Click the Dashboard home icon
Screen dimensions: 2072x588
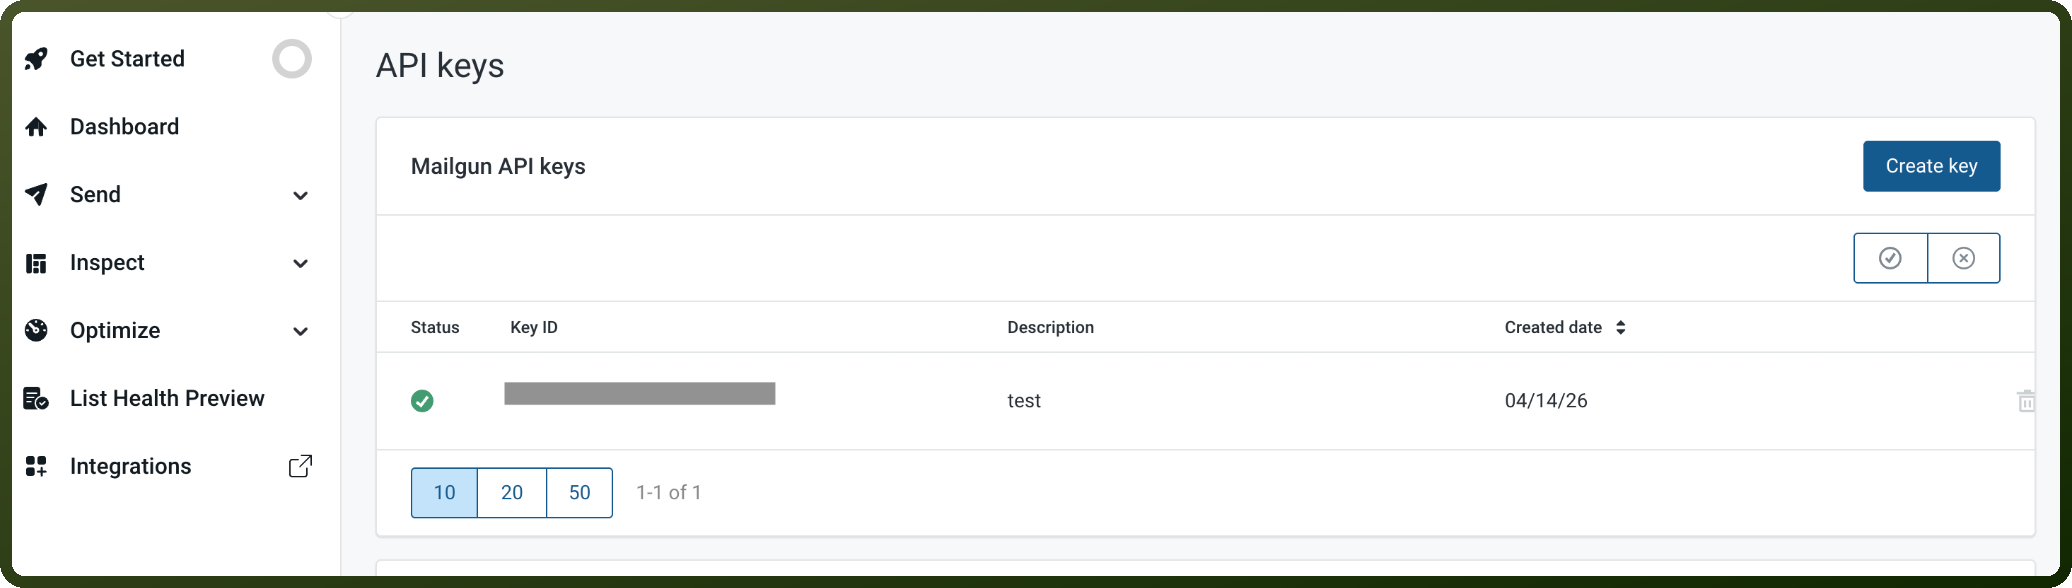(x=36, y=127)
